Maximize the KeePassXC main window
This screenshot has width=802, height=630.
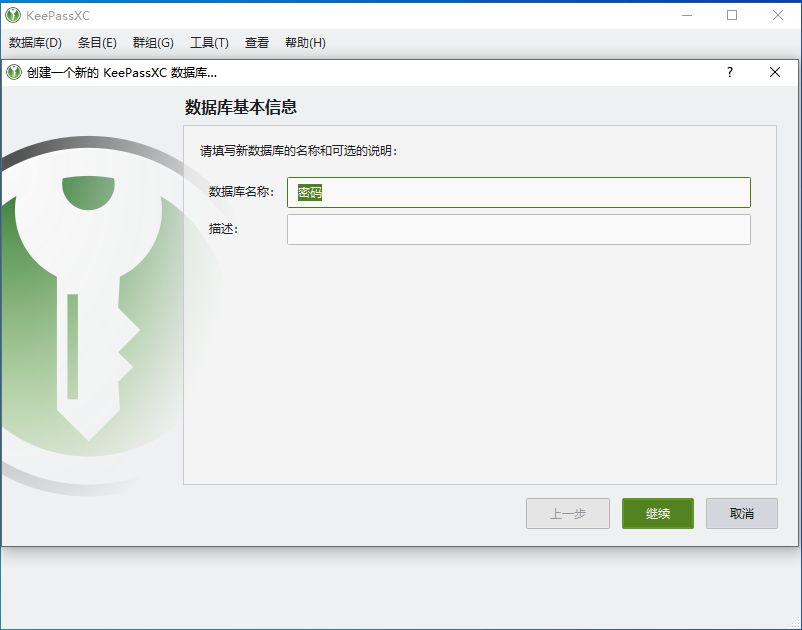[731, 15]
